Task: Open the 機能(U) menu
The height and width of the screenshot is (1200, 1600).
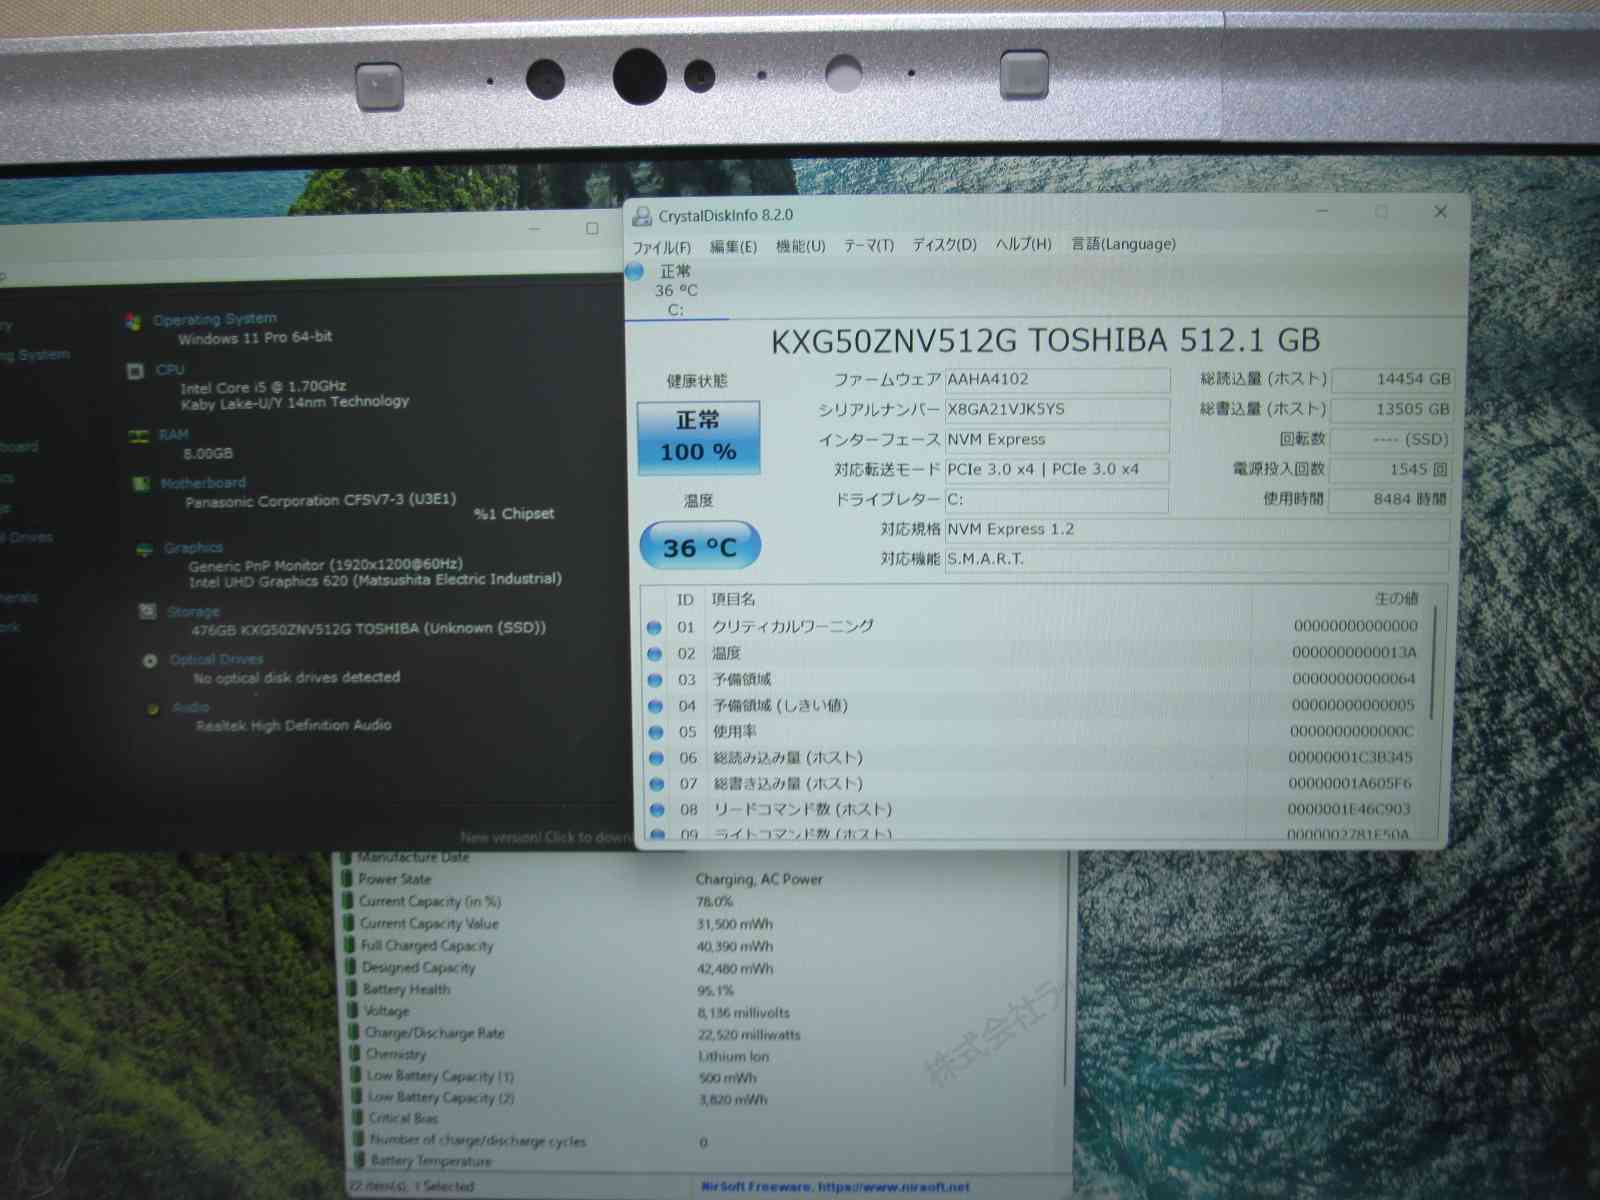Action: 800,246
